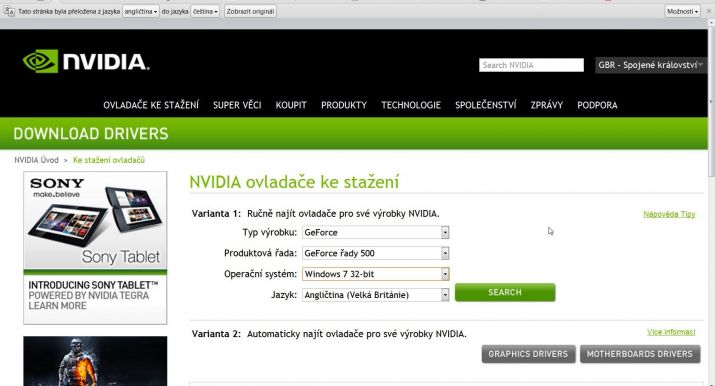715x386 pixels.
Task: Click the 'NVIDIA ovladače ke stažení' heading
Action: tap(294, 182)
